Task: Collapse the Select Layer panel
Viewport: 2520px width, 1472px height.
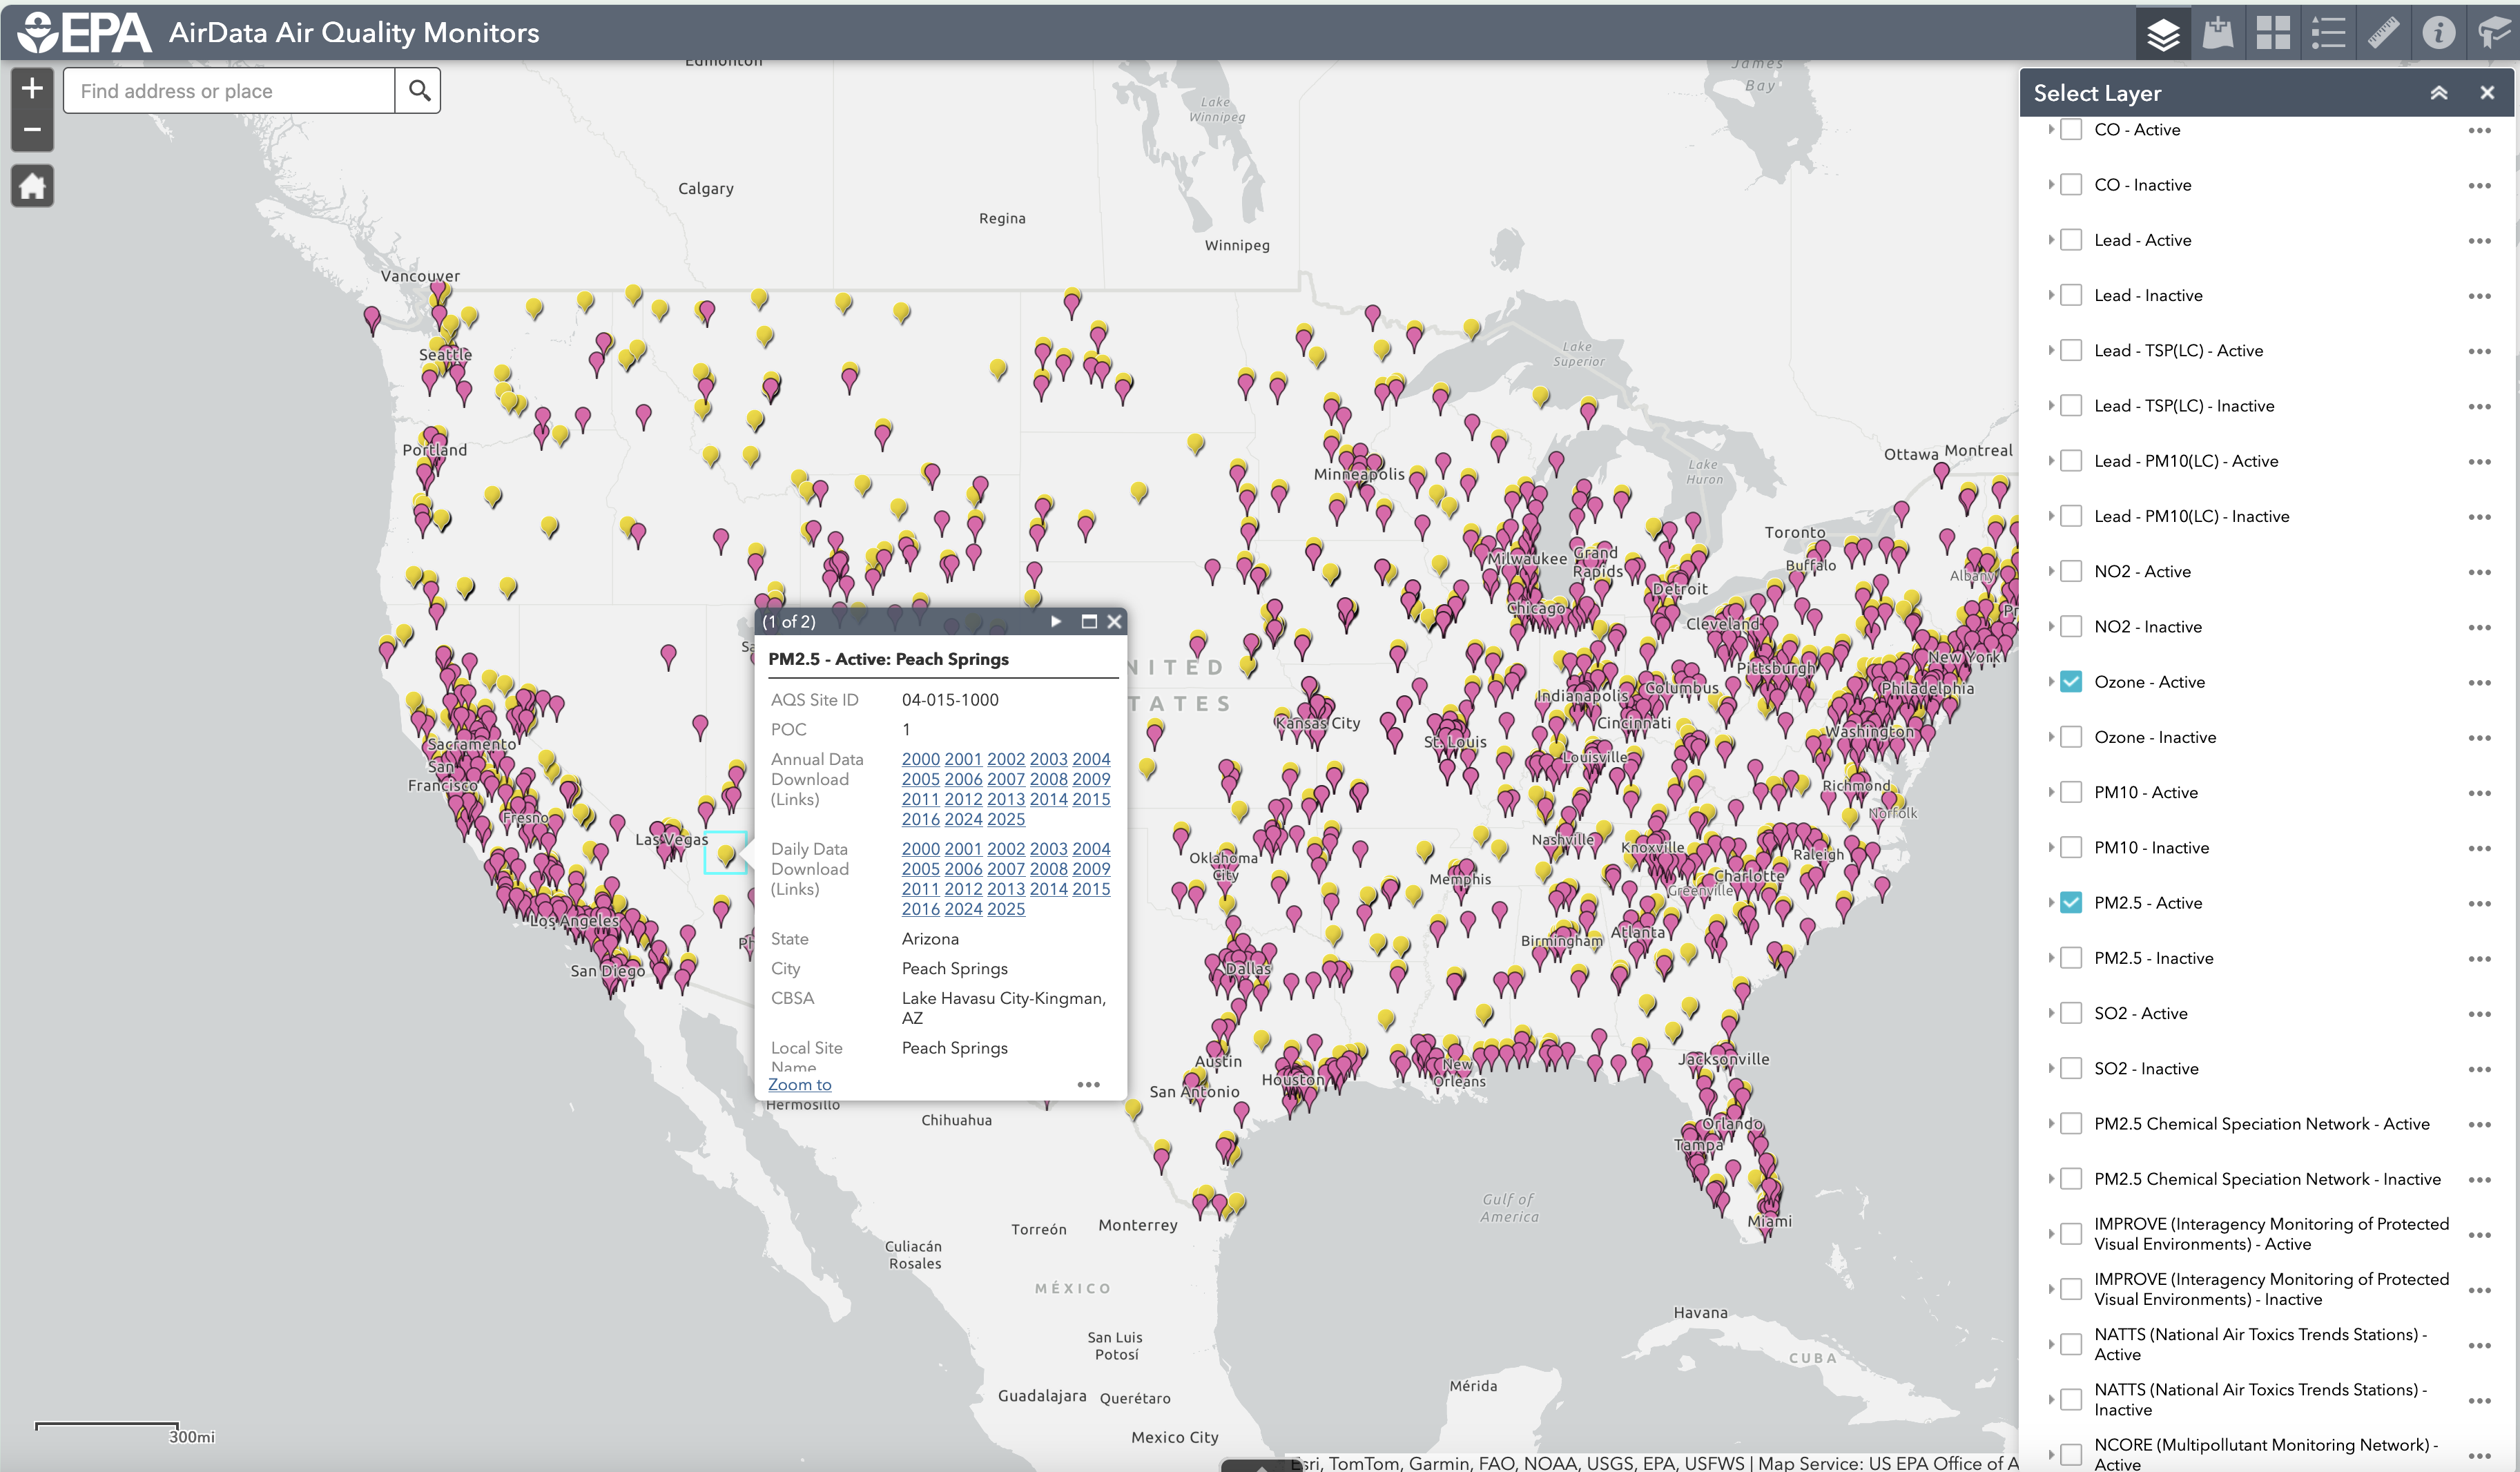Action: 2439,93
